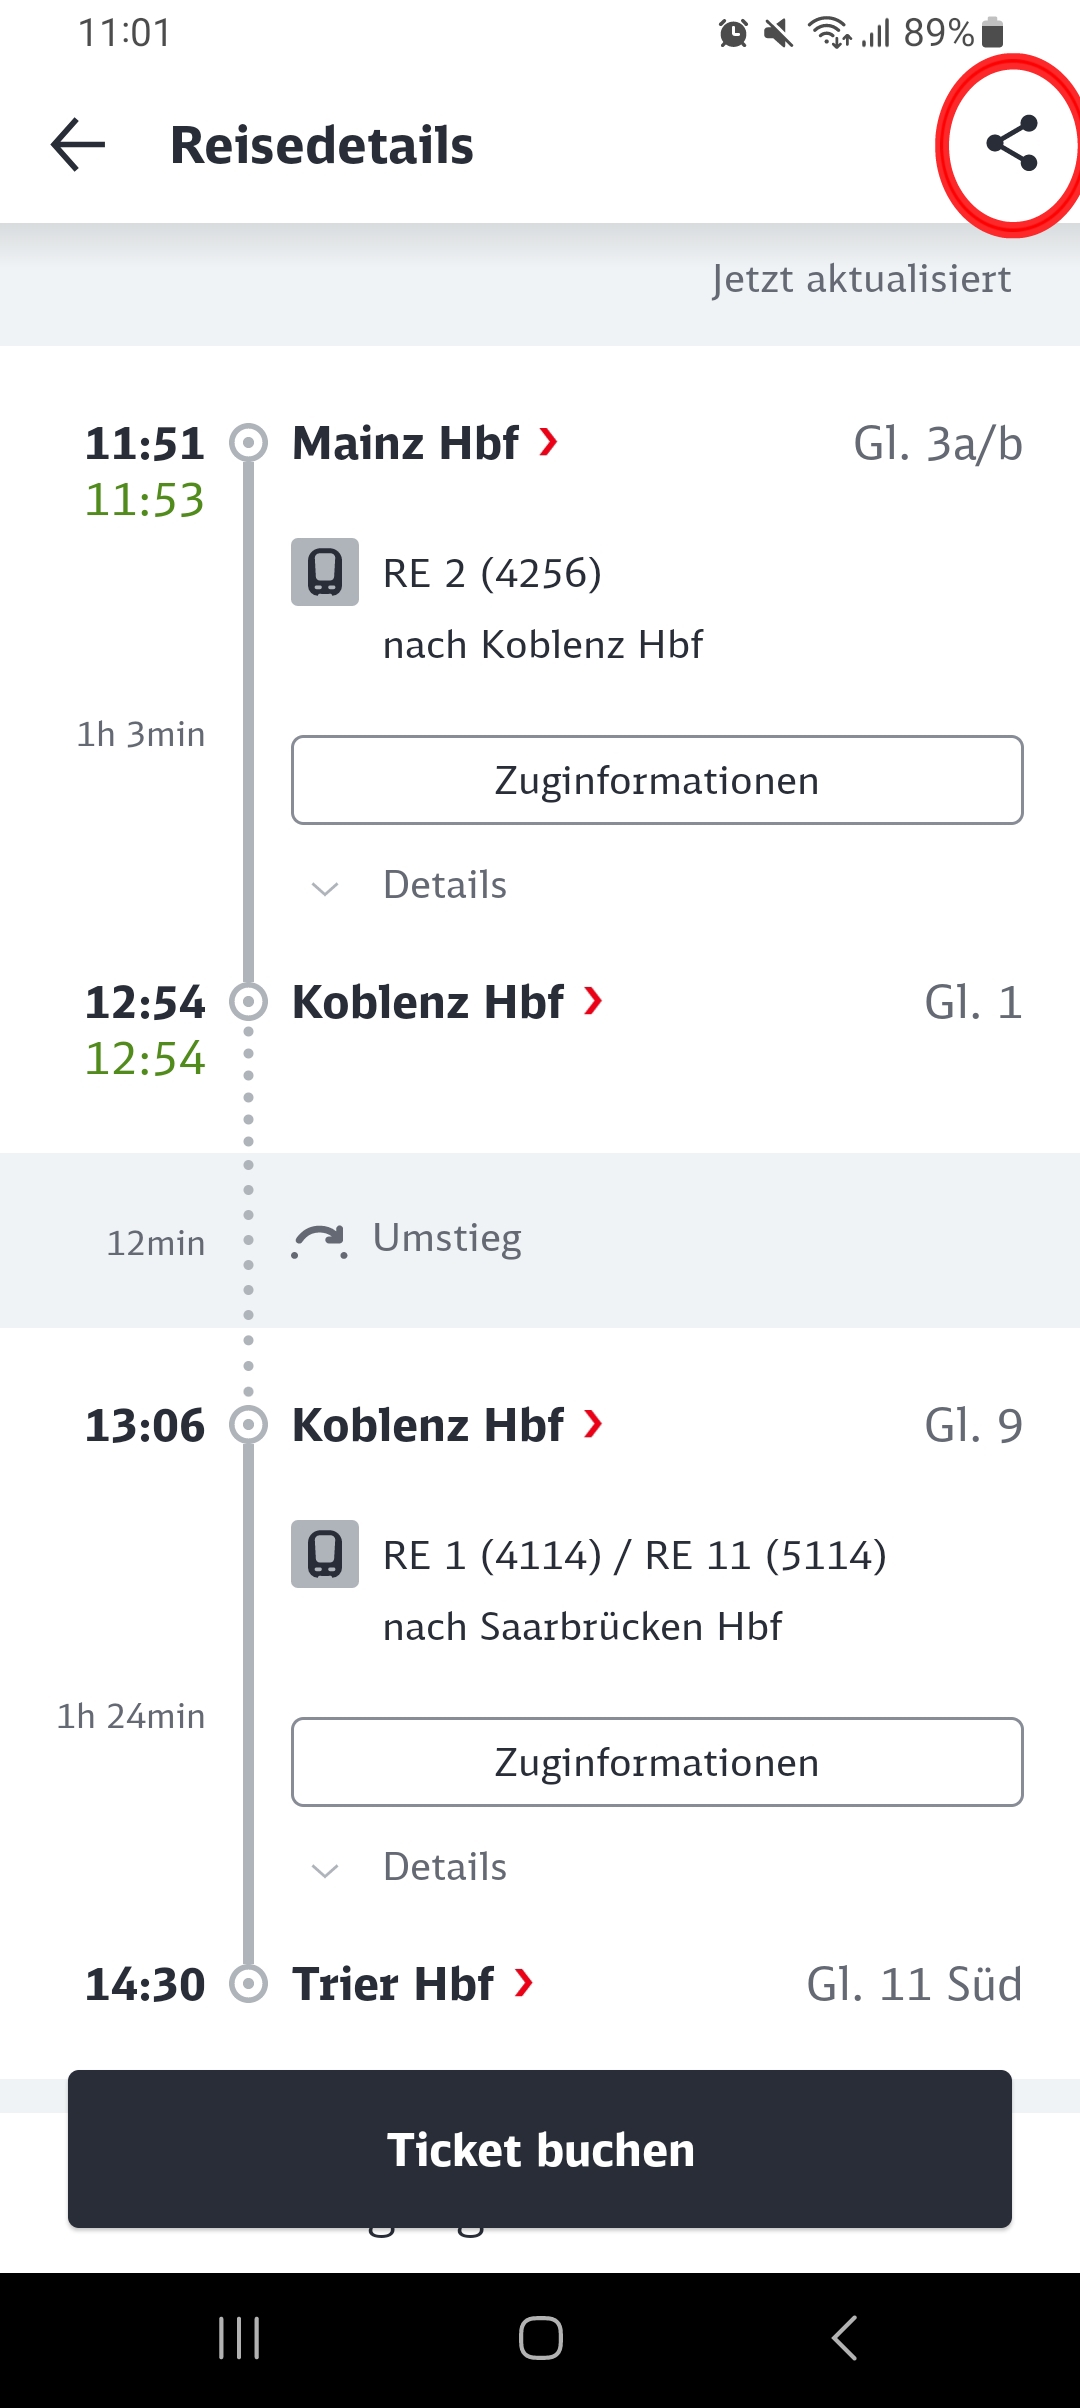Open Zuginformationen for the Saarbrücken train
The image size is (1080, 2408).
(657, 1762)
